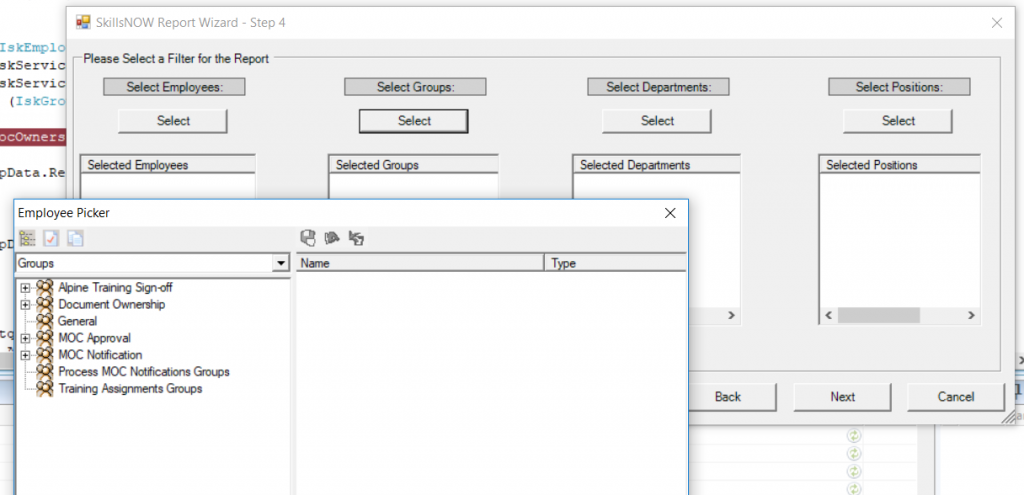Click the group icon beside Process MOC Notifications Groups
This screenshot has height=495, width=1024.
44,371
